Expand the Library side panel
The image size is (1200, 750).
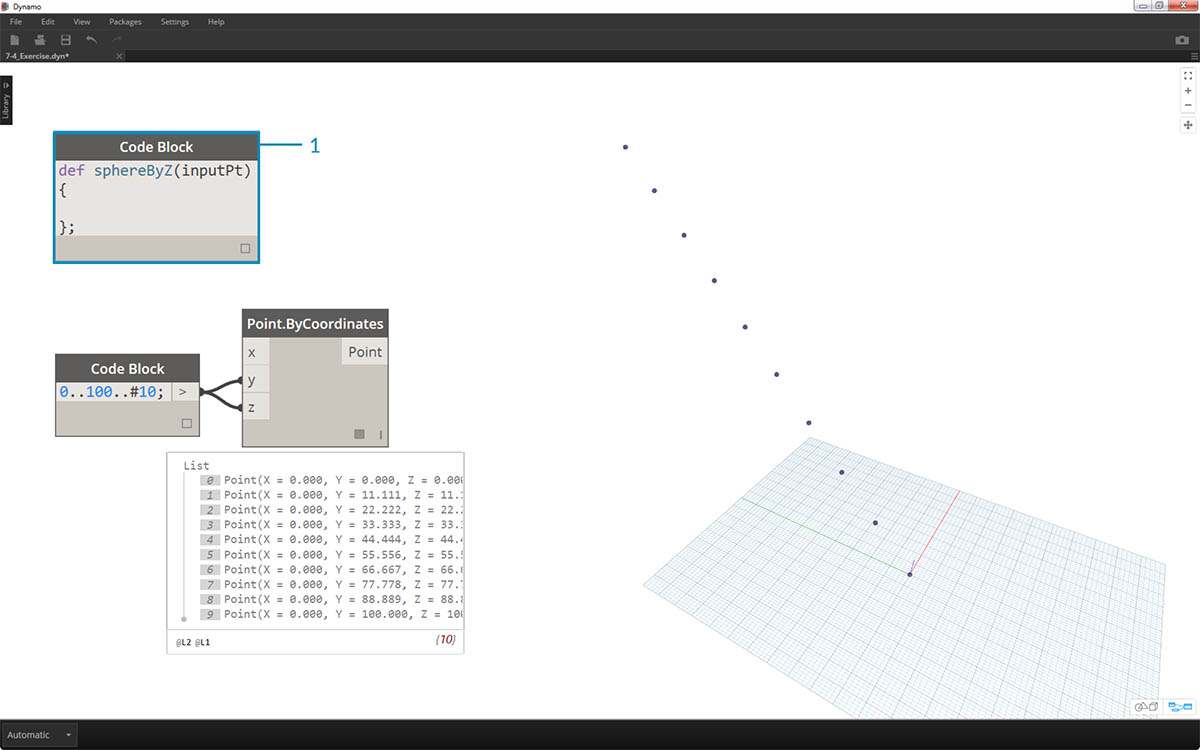point(6,99)
